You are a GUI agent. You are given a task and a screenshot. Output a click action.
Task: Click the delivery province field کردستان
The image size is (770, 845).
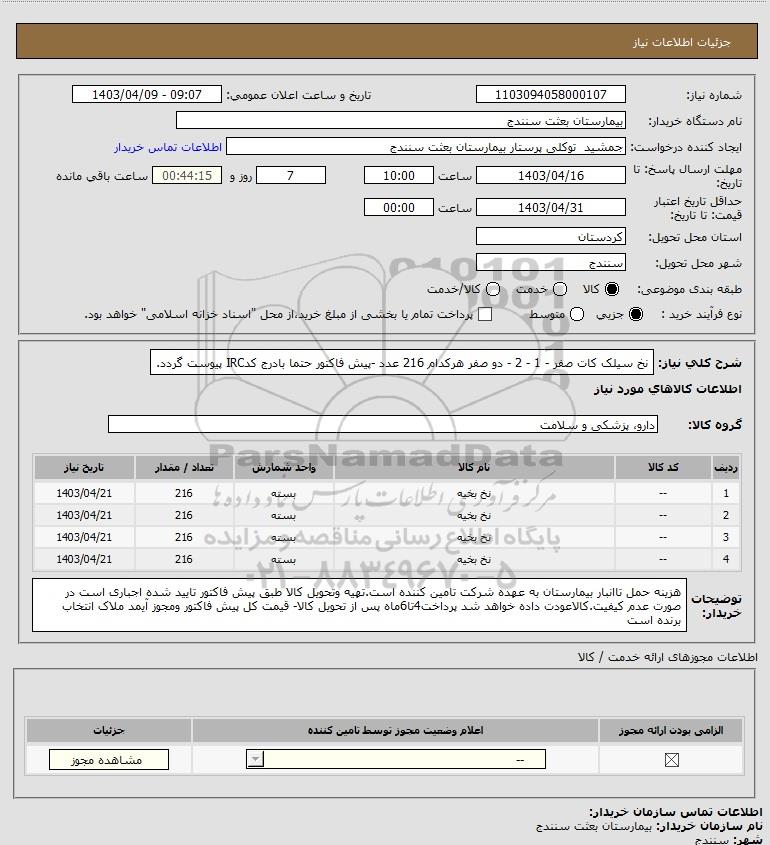551,237
